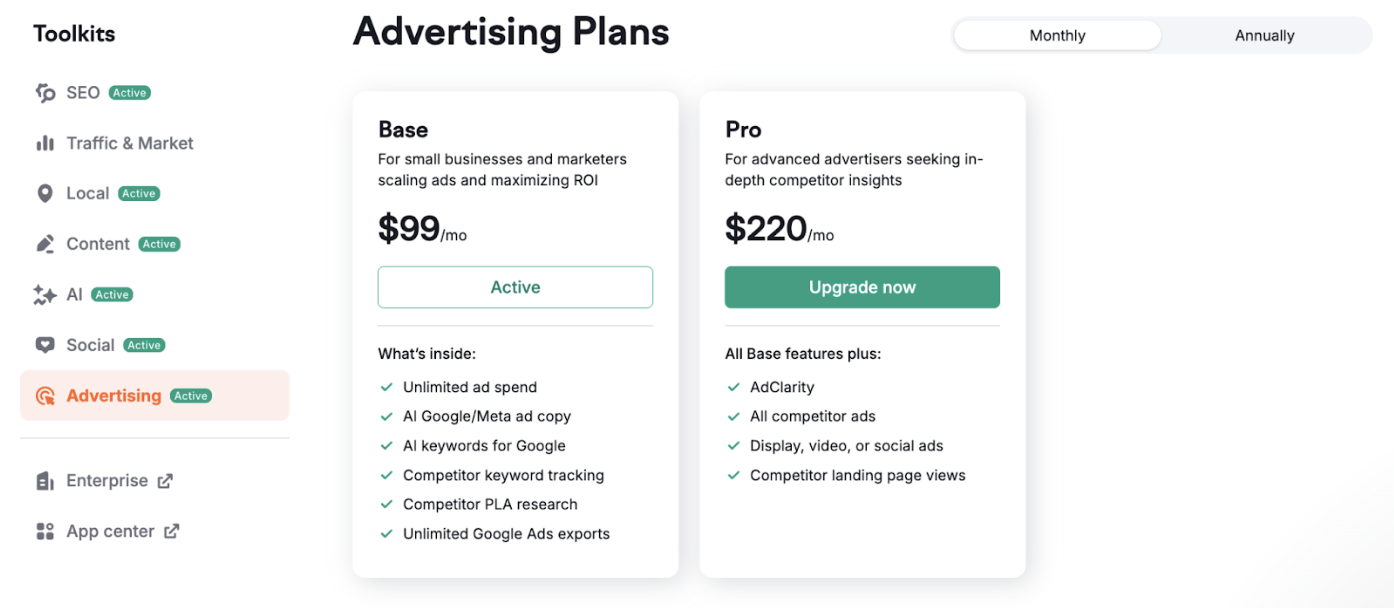Switch billing to Annually

[1264, 35]
